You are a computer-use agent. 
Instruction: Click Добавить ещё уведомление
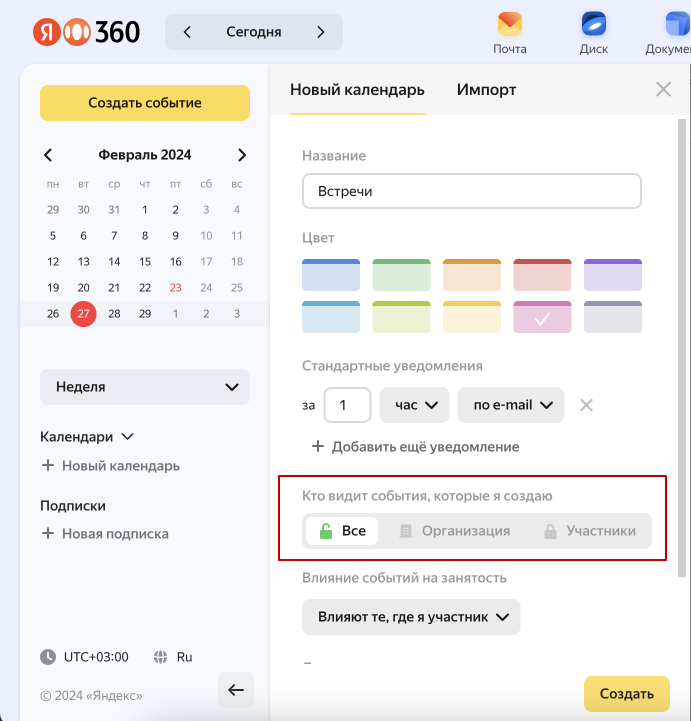416,446
